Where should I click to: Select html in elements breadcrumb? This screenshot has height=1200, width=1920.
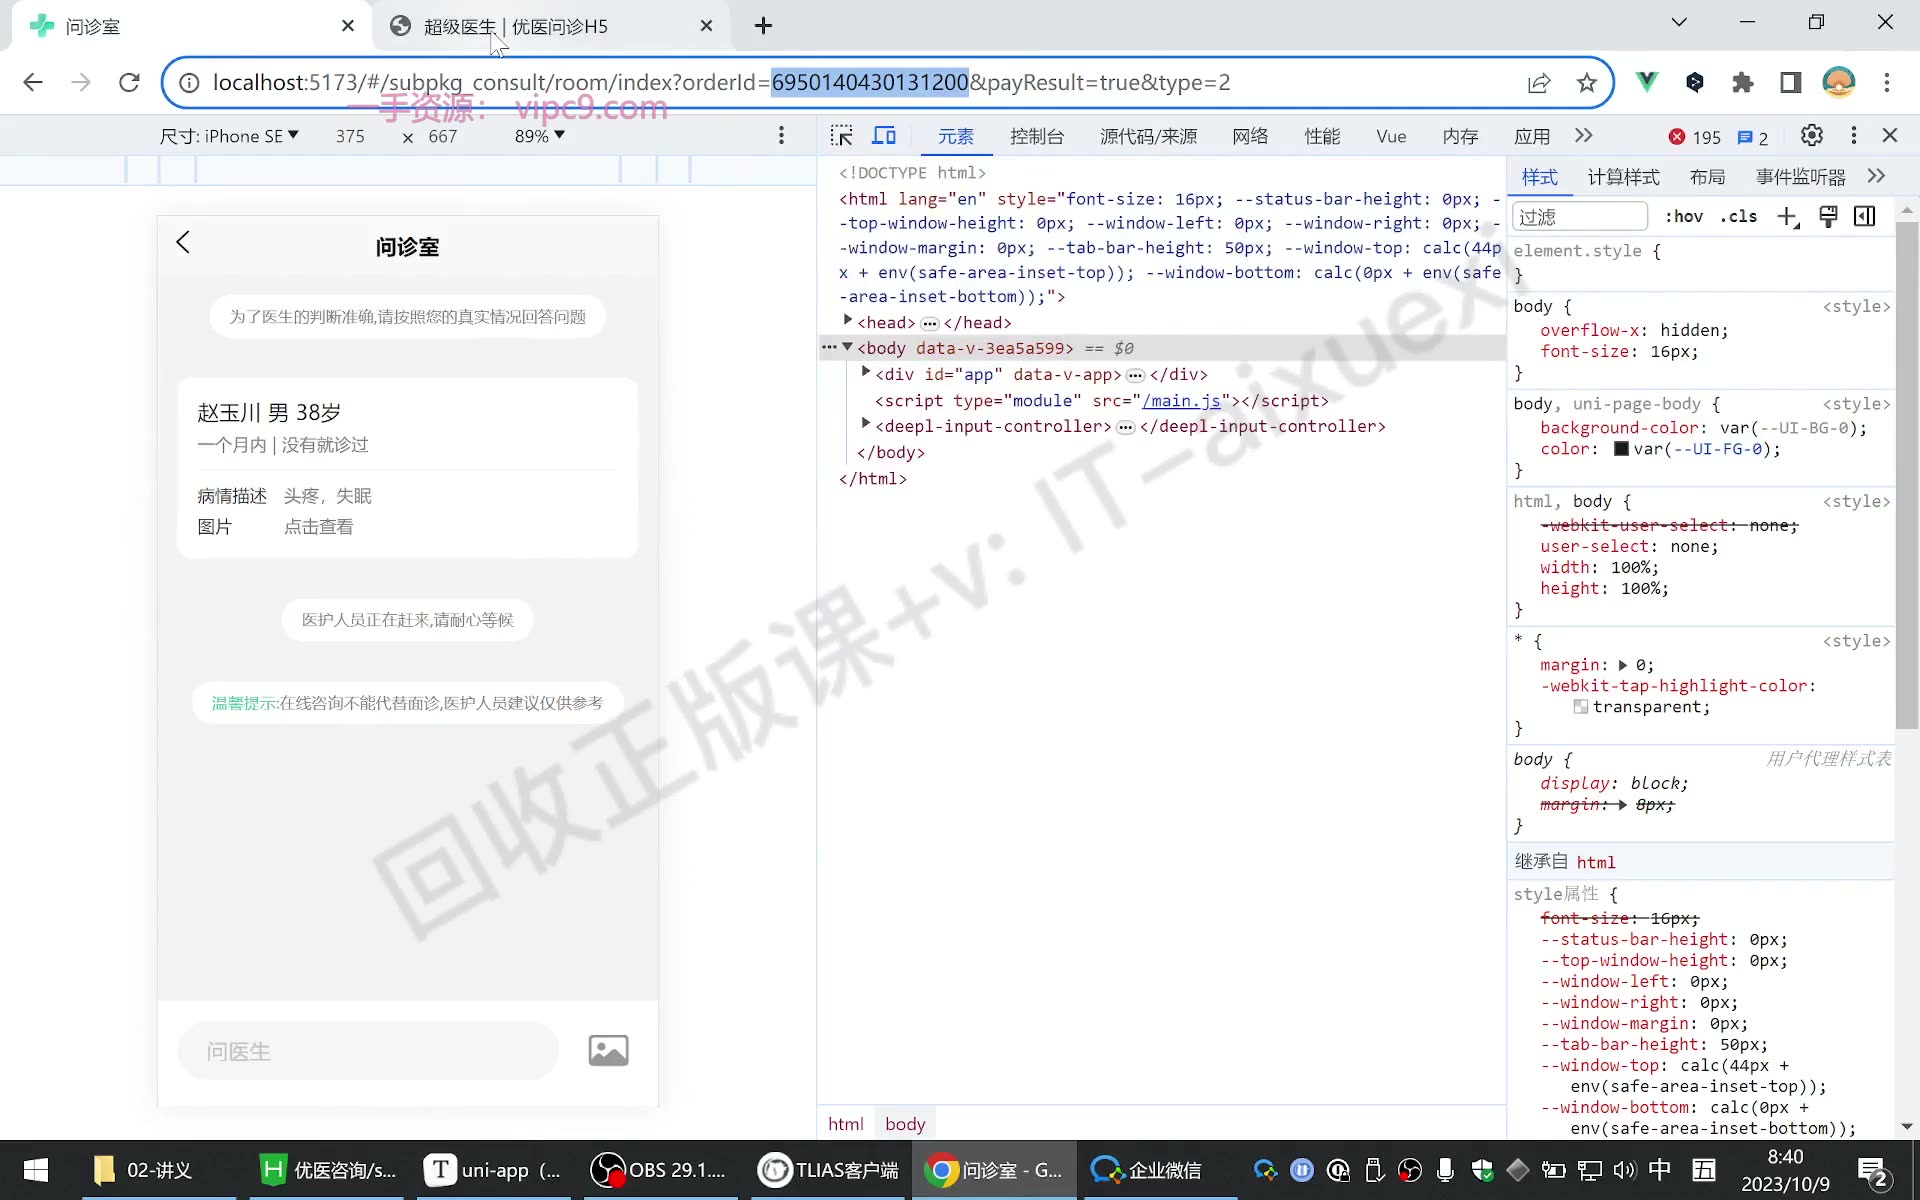pos(846,1124)
